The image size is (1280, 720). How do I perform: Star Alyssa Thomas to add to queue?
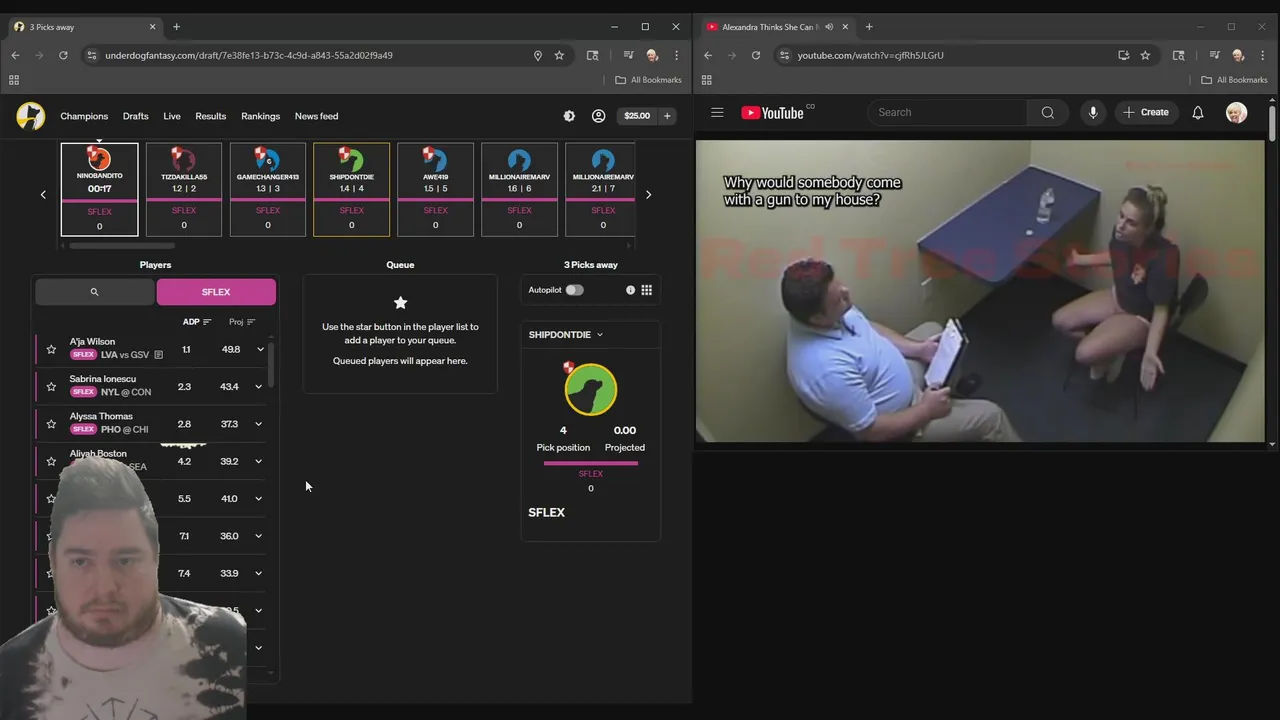click(51, 424)
